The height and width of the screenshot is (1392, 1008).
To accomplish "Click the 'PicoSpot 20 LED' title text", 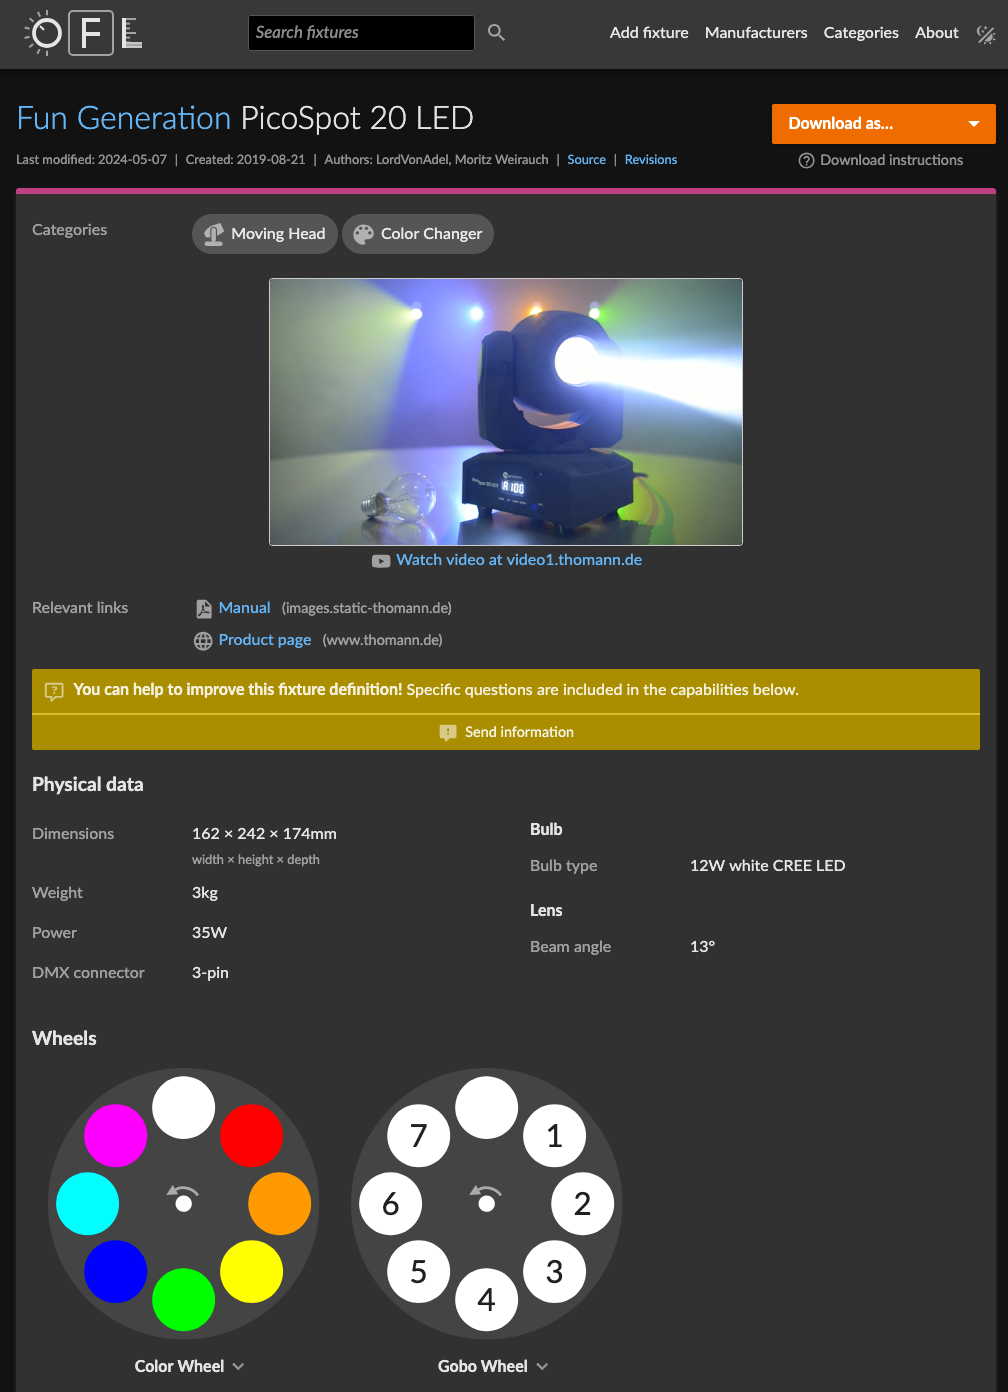I will point(357,118).
